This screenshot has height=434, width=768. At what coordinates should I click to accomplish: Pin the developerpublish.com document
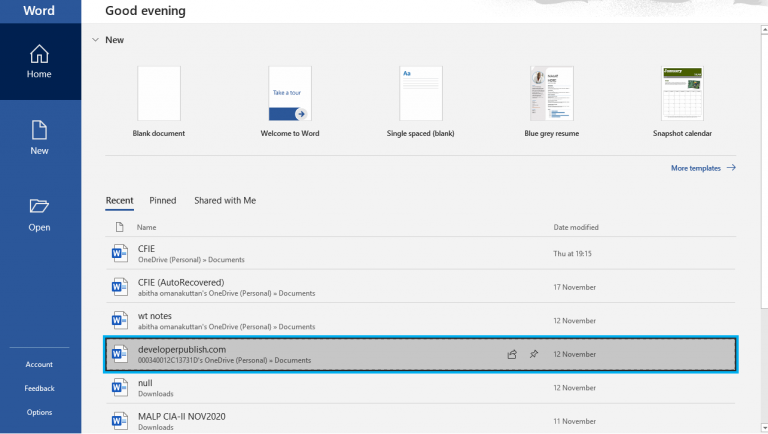point(534,354)
